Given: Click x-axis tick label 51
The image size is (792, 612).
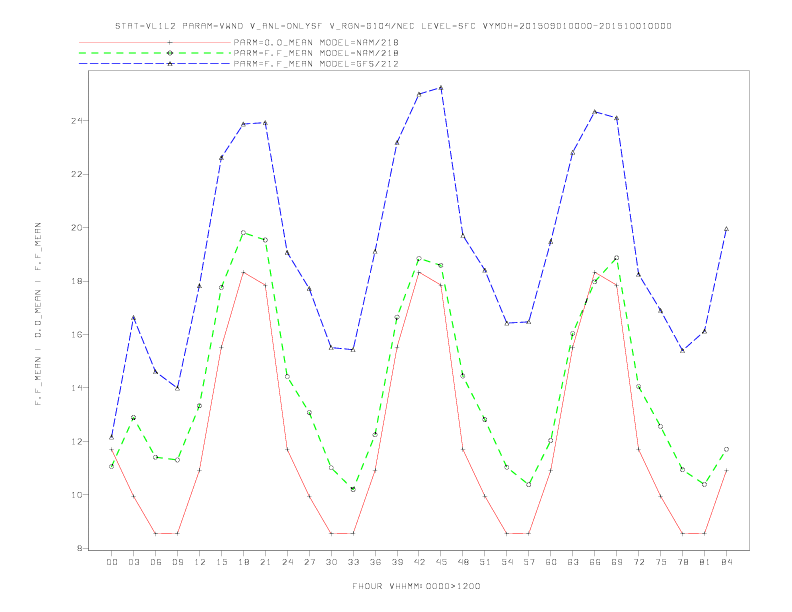Looking at the screenshot, I should click(x=485, y=562).
